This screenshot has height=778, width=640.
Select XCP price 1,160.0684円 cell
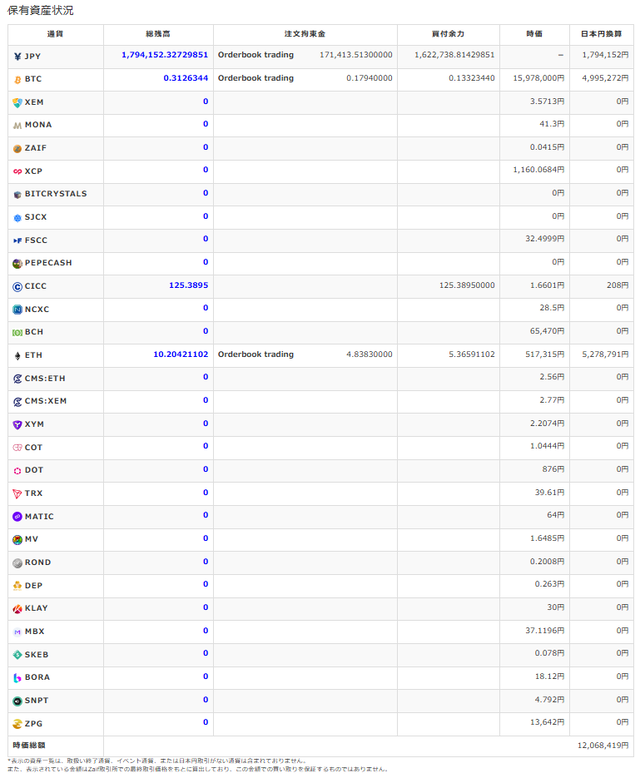point(538,170)
